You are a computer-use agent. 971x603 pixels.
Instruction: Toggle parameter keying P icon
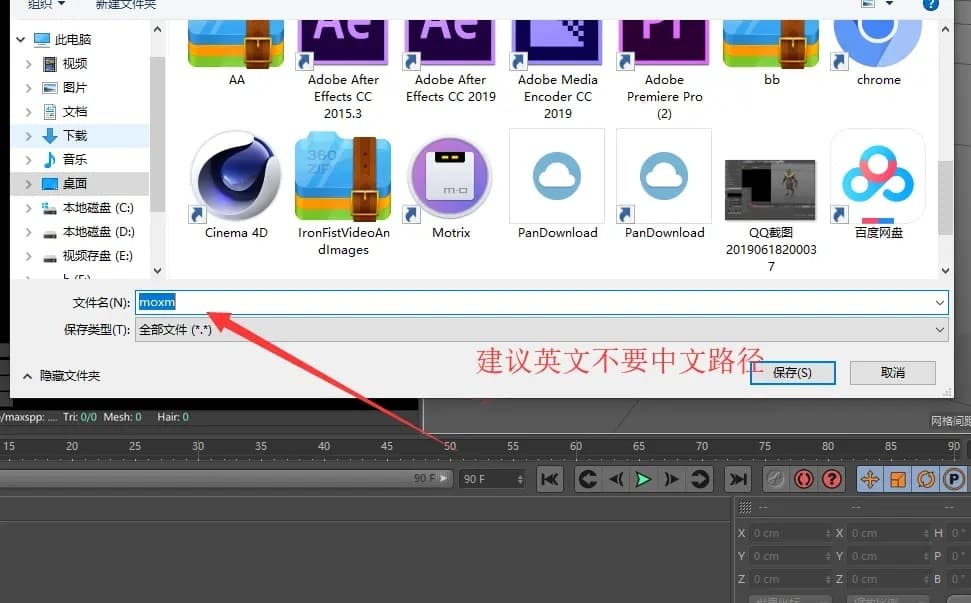coord(954,479)
